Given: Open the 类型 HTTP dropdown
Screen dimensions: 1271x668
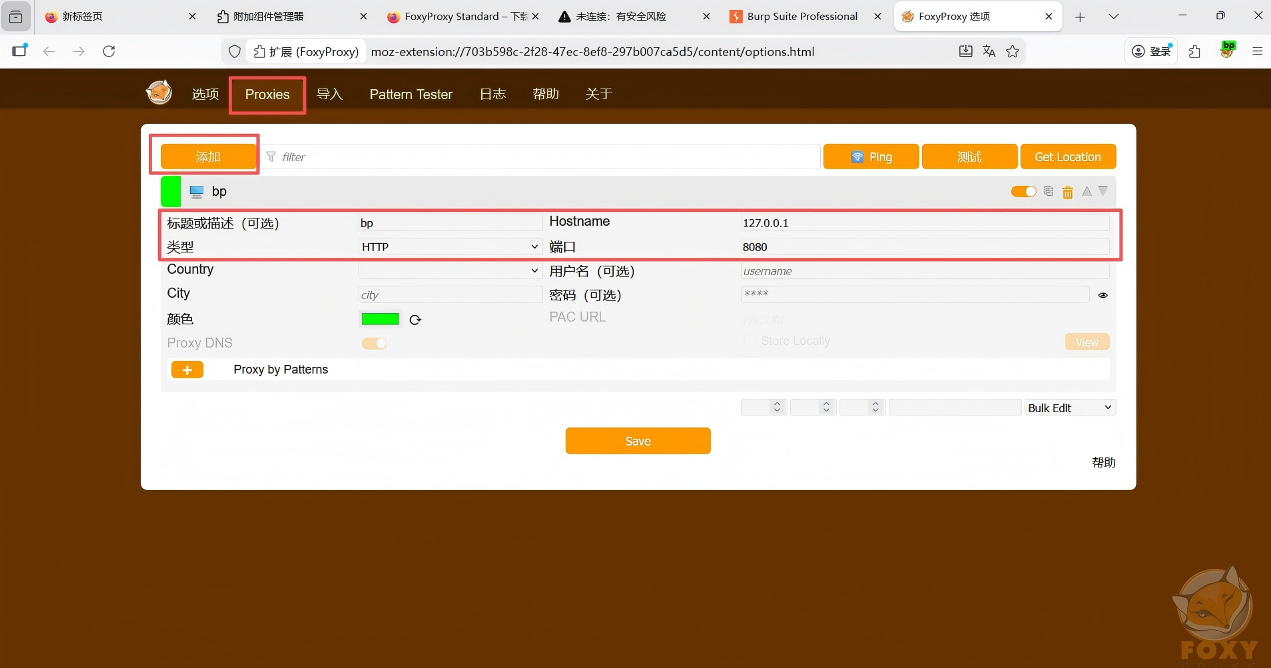Looking at the screenshot, I should pyautogui.click(x=450, y=246).
